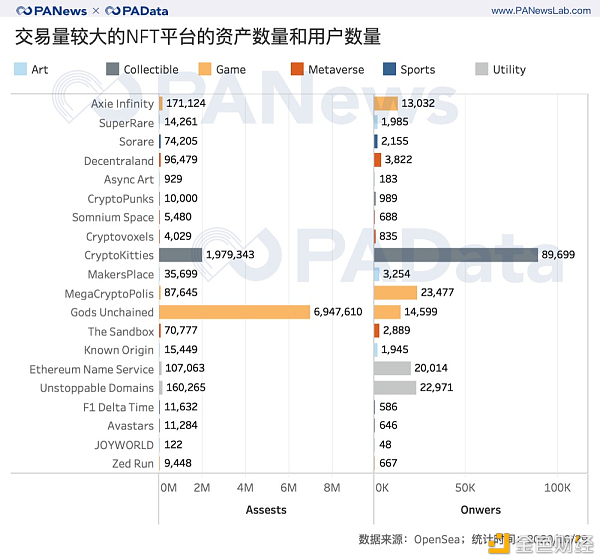600x560 pixels.
Task: Select the Known Origin row label
Action: click(119, 350)
